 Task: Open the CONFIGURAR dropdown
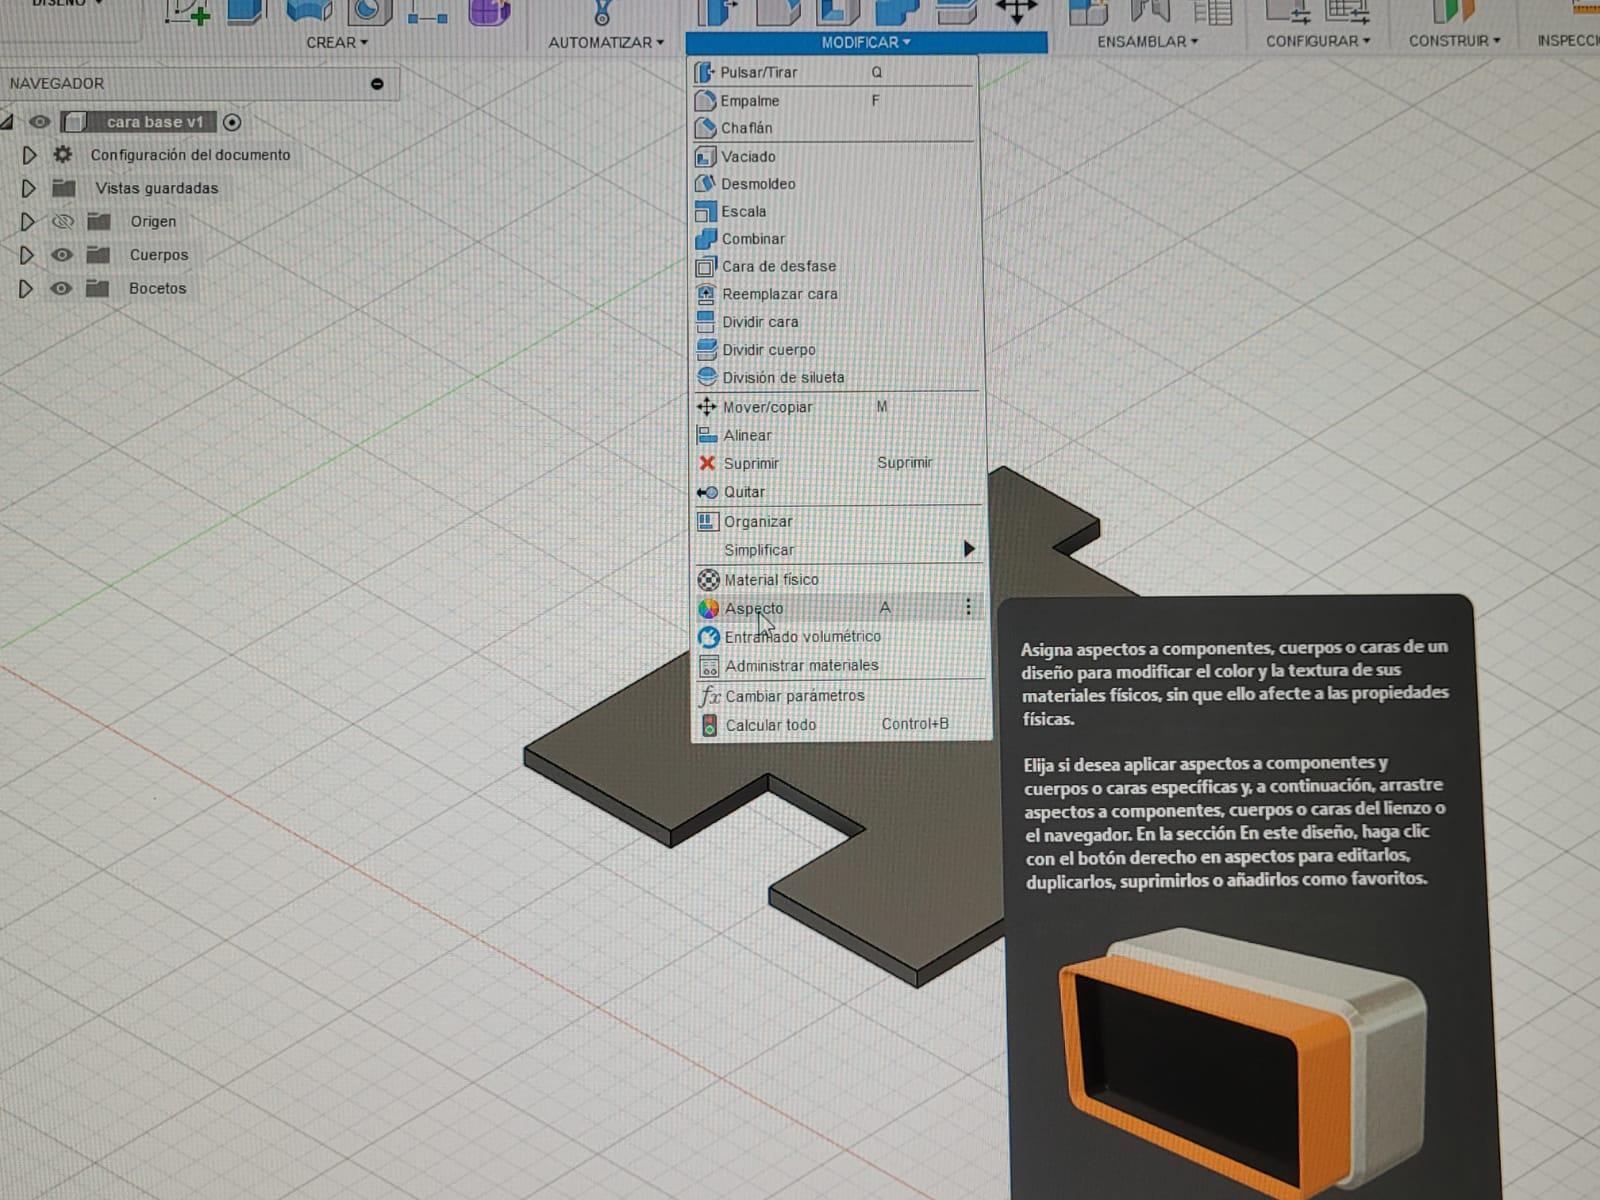[x=1318, y=41]
